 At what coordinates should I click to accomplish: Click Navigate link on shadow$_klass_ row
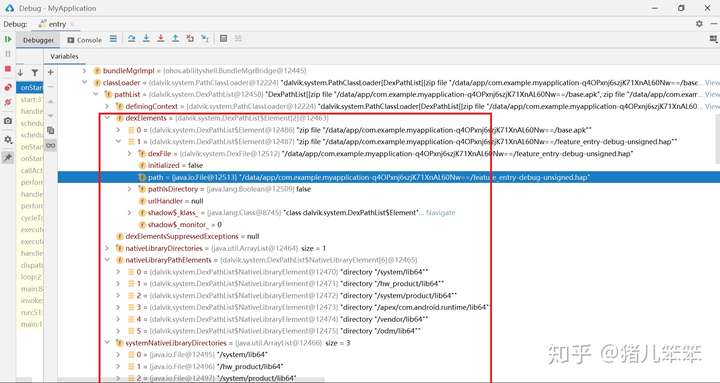click(440, 213)
